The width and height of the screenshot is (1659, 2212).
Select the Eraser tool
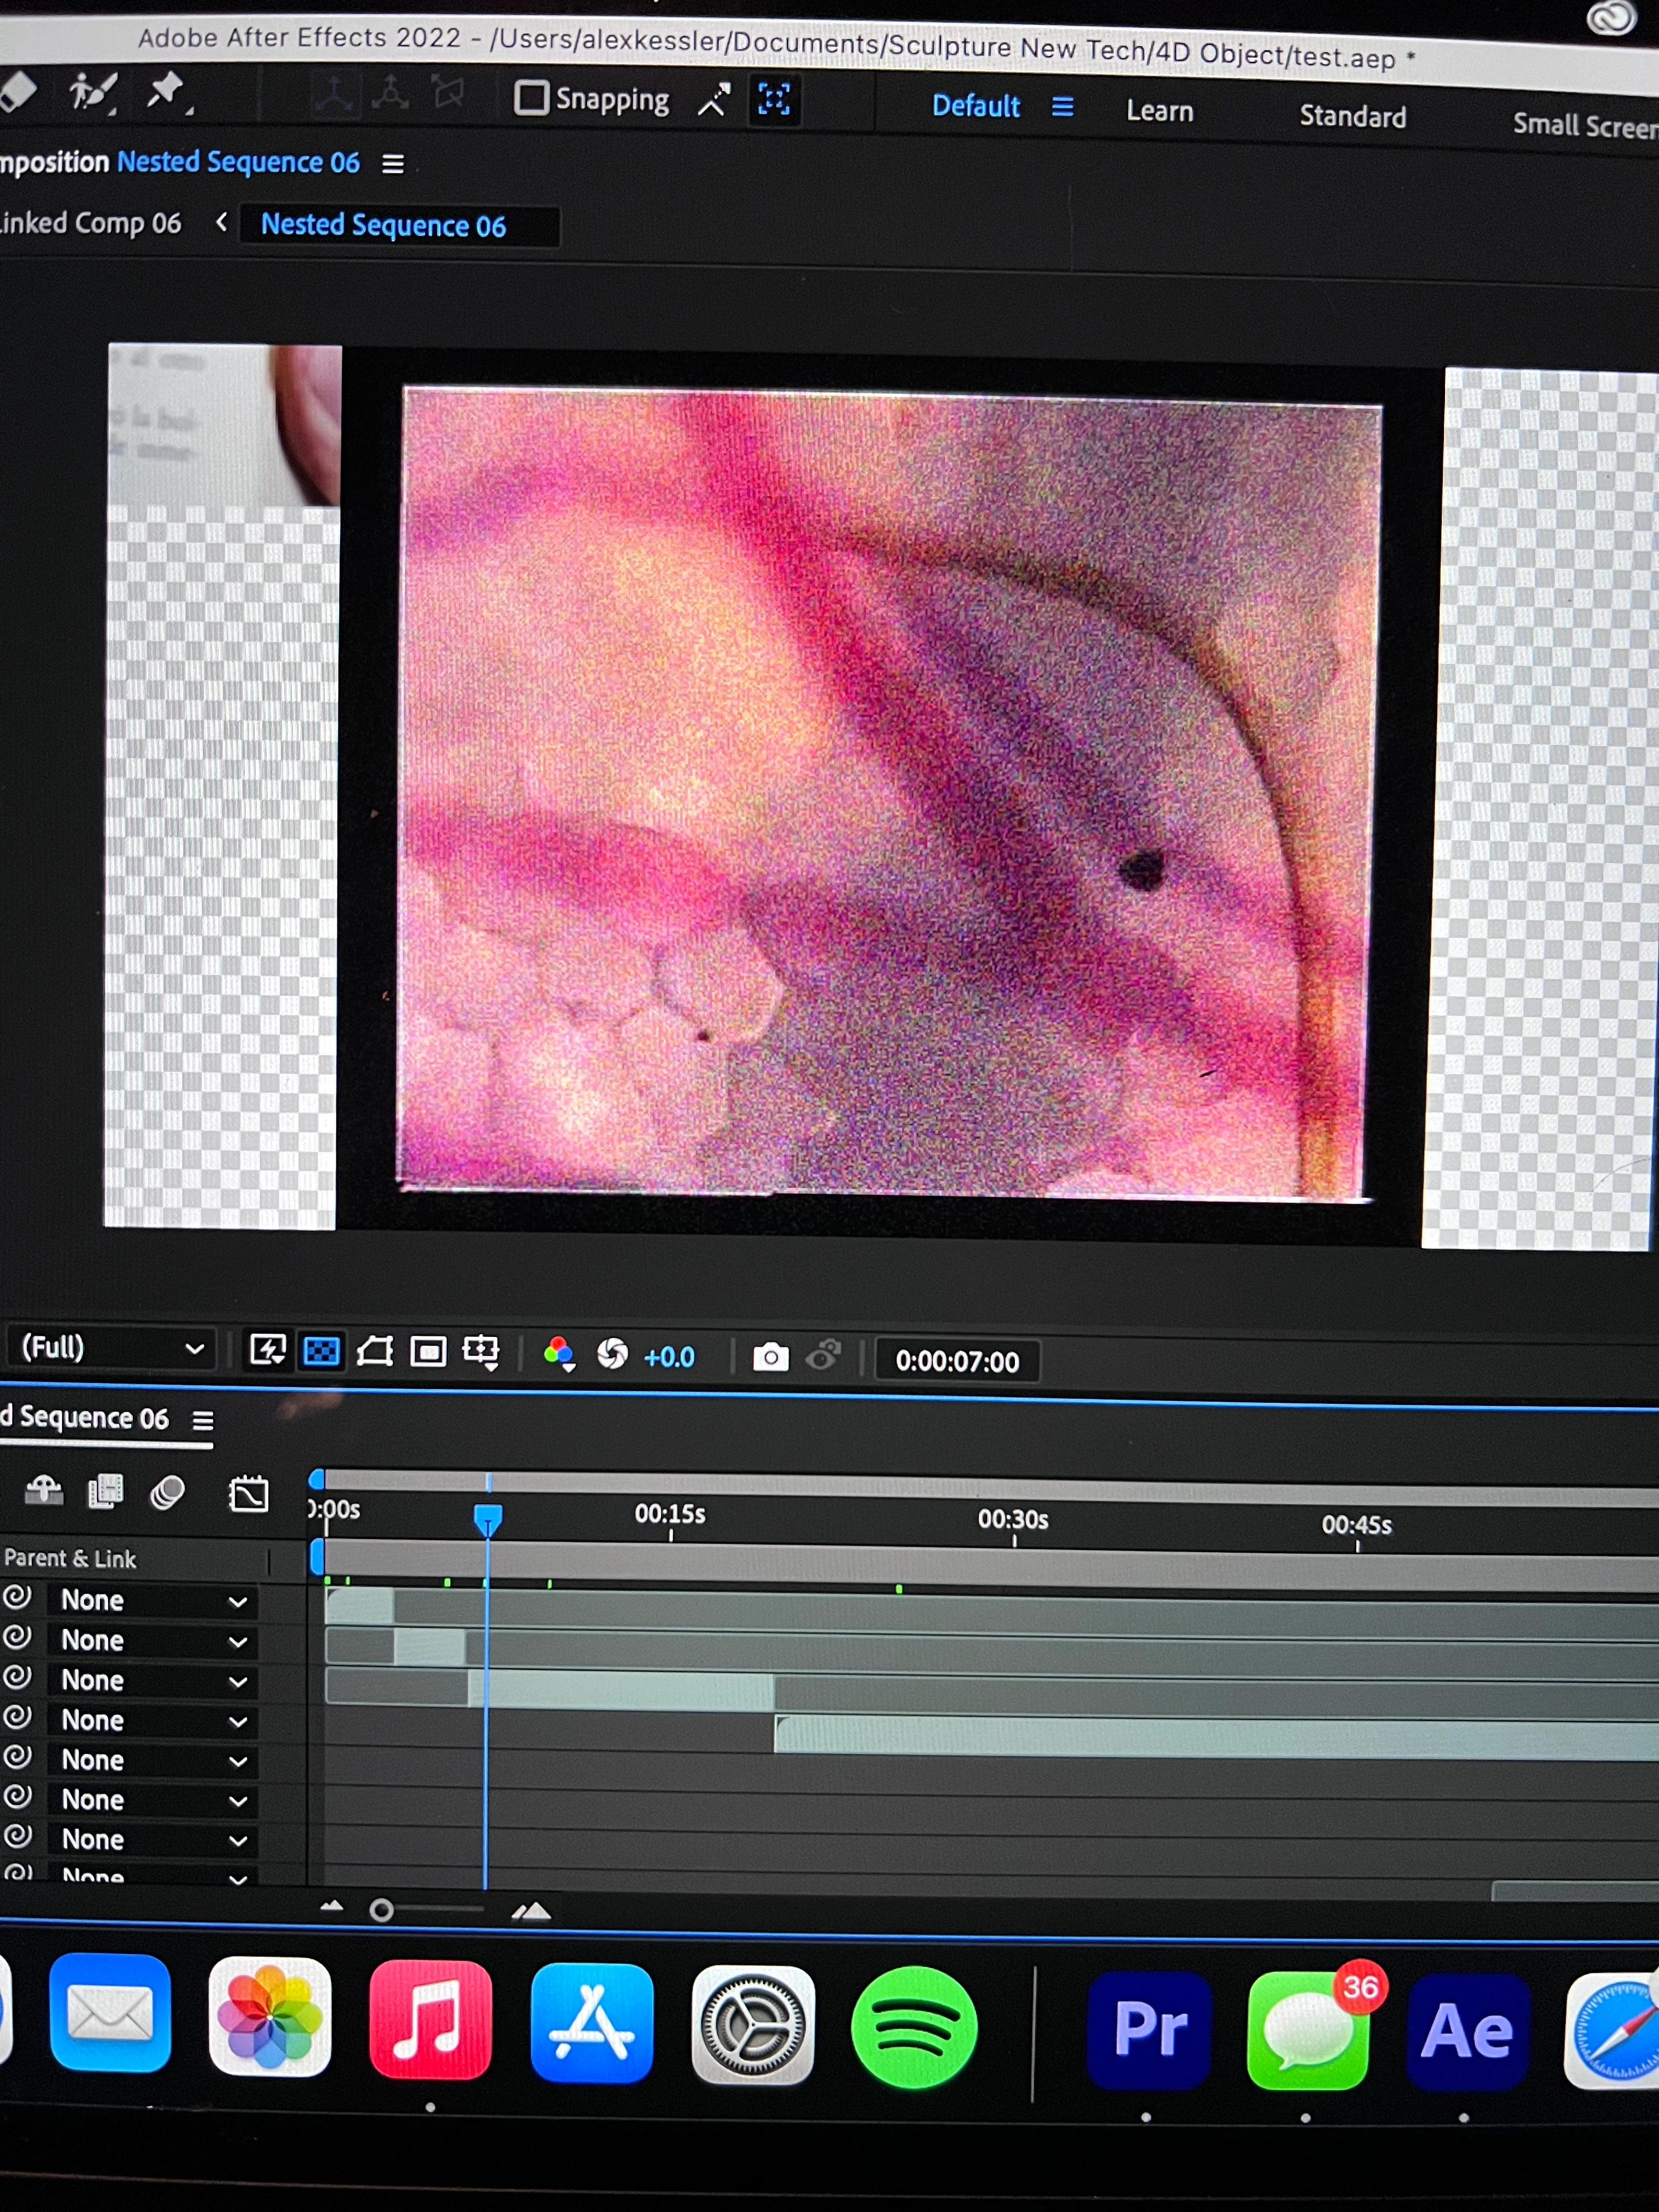pyautogui.click(x=18, y=92)
